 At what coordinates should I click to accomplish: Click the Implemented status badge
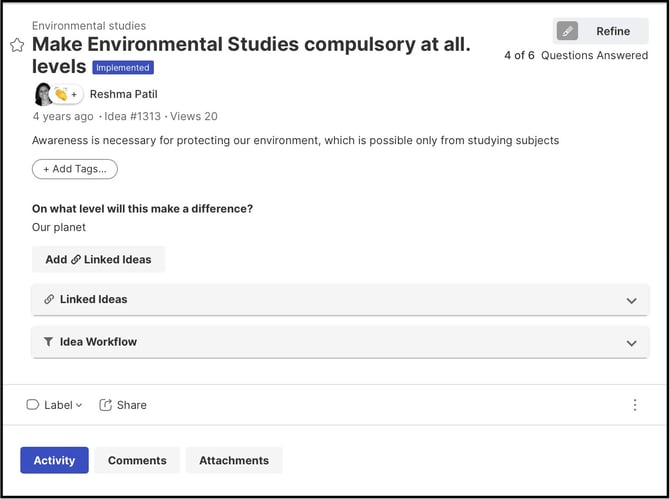[x=123, y=68]
